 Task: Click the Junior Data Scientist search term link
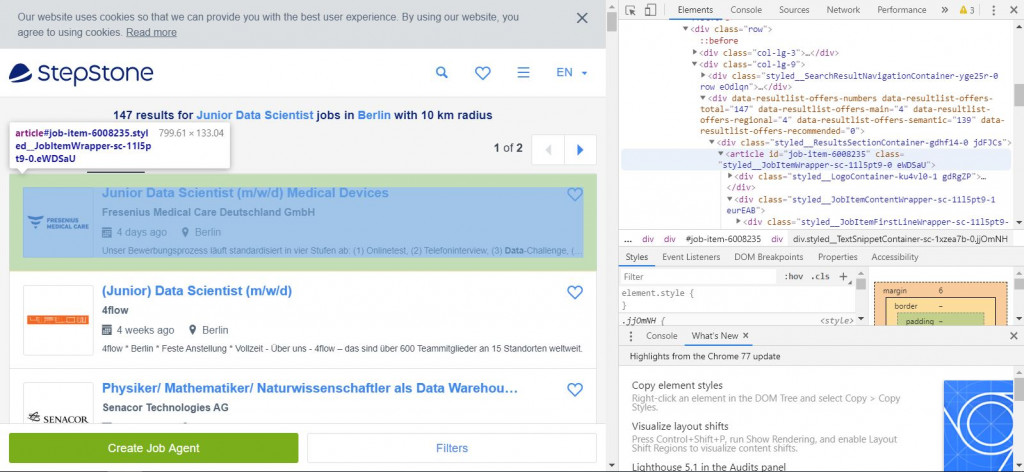[255, 115]
